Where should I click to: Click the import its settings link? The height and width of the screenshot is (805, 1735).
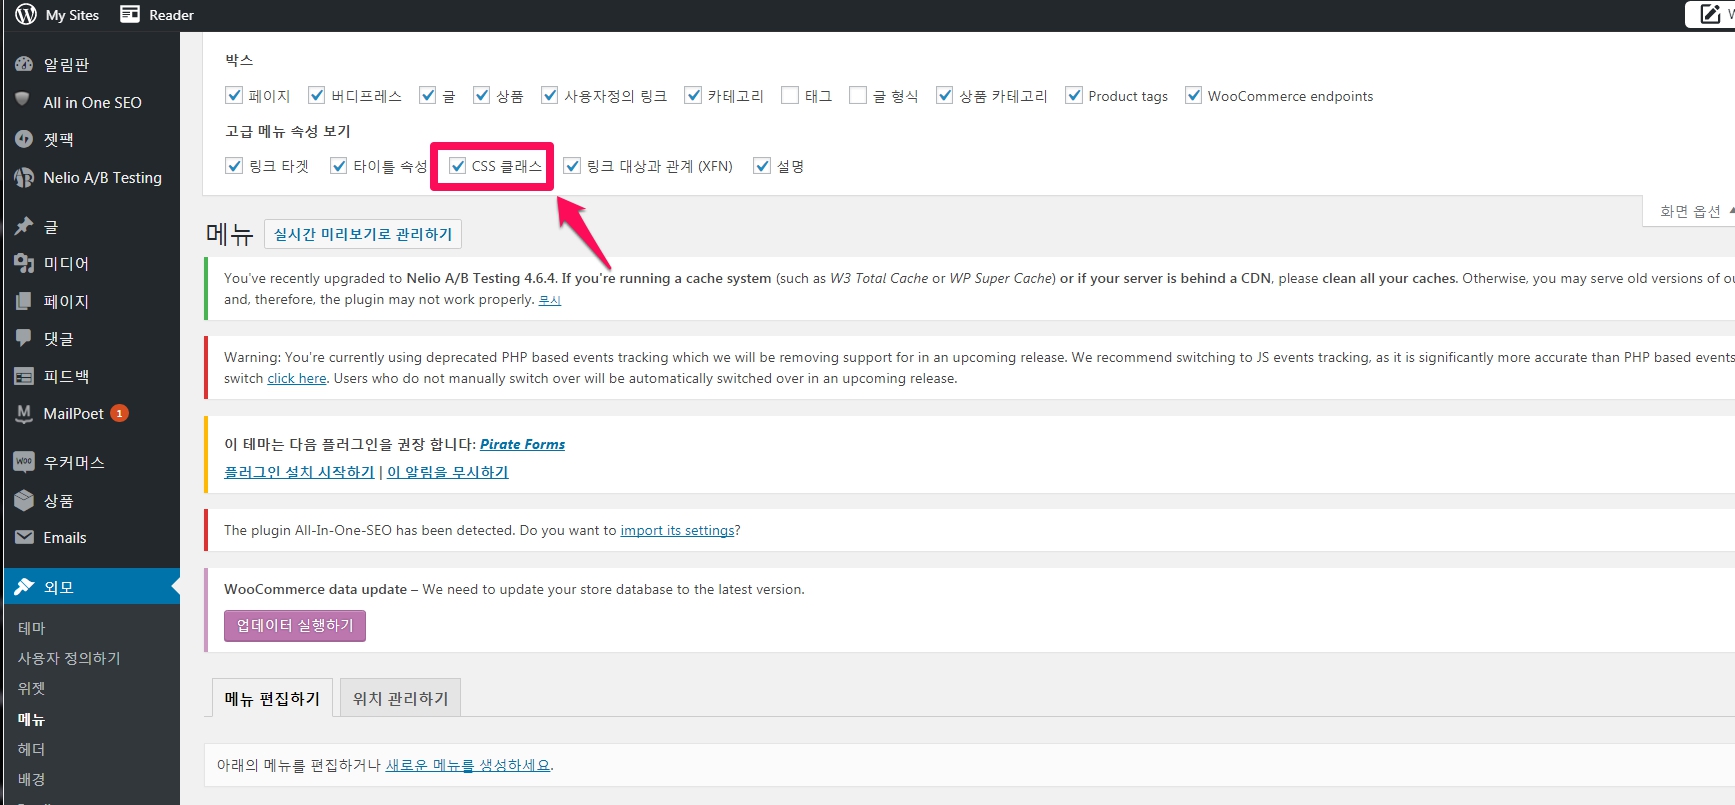pyautogui.click(x=677, y=530)
